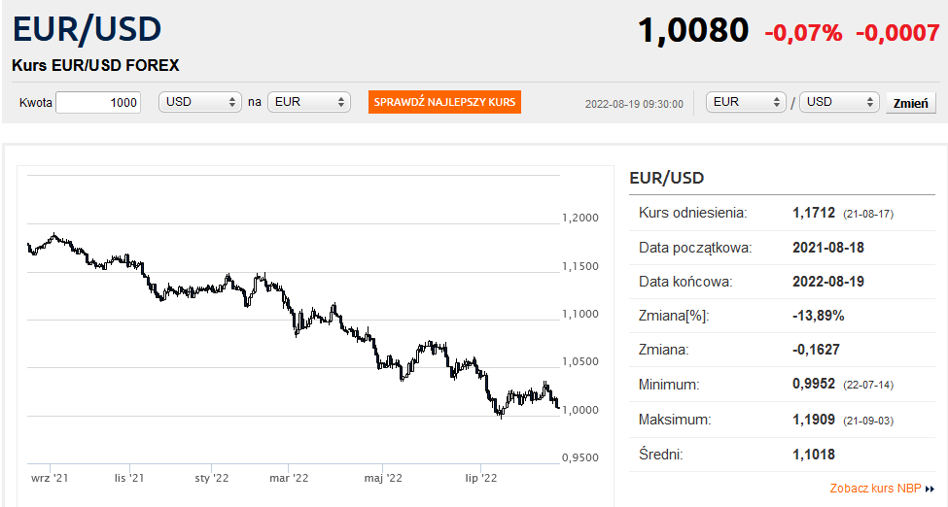Open the EUR target currency dropdown after 'na'

[x=309, y=102]
